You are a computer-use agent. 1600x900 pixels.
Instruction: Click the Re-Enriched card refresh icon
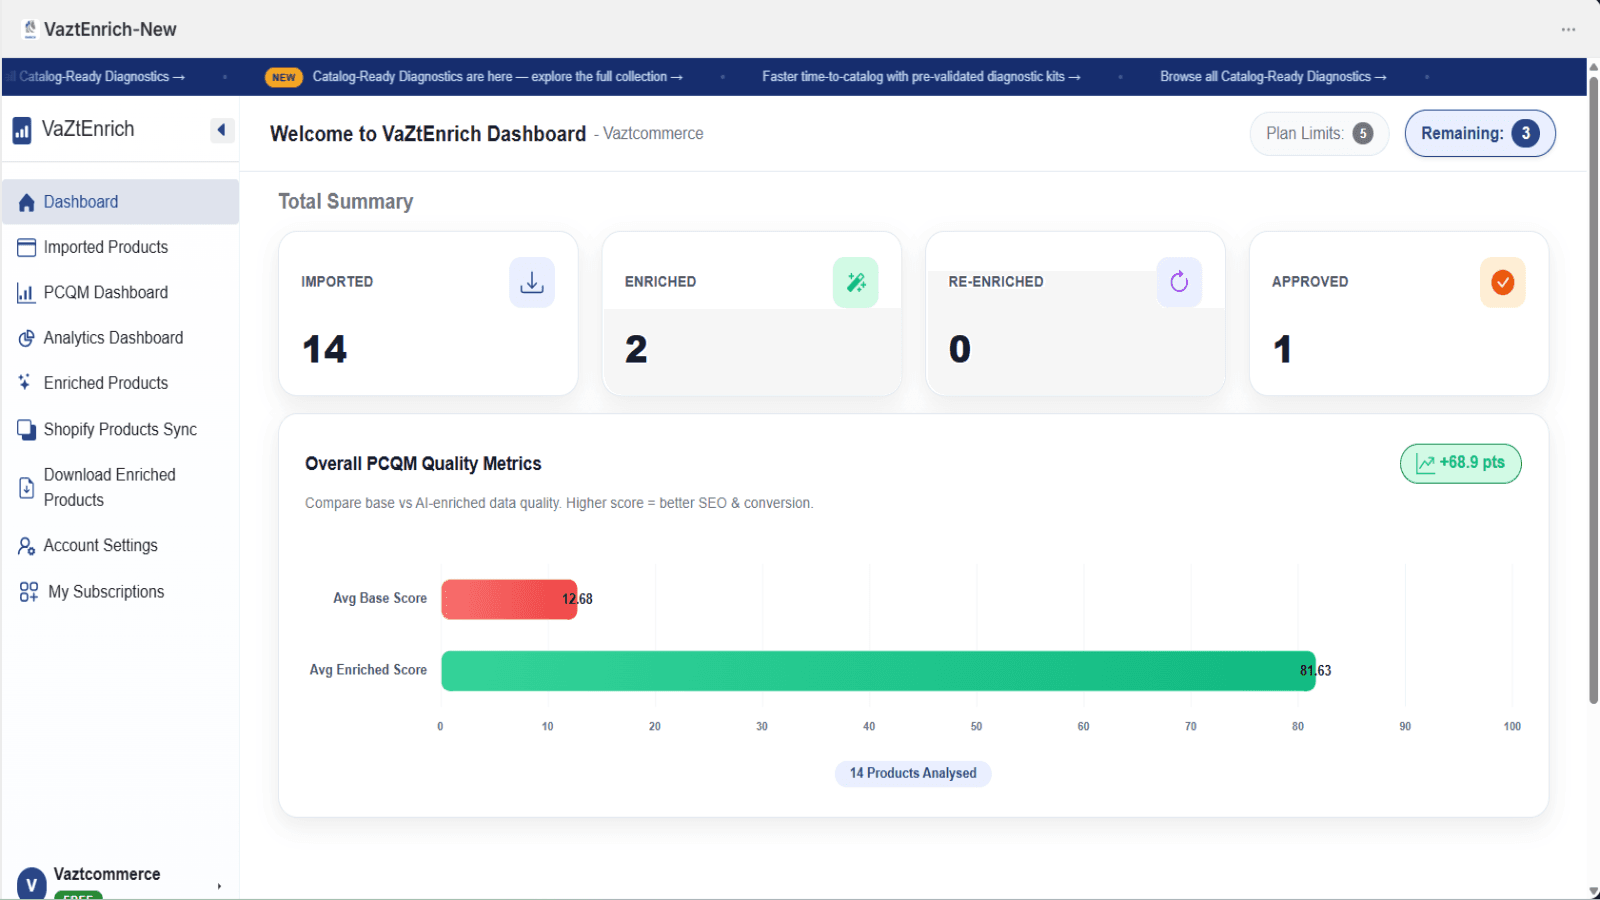click(x=1179, y=283)
